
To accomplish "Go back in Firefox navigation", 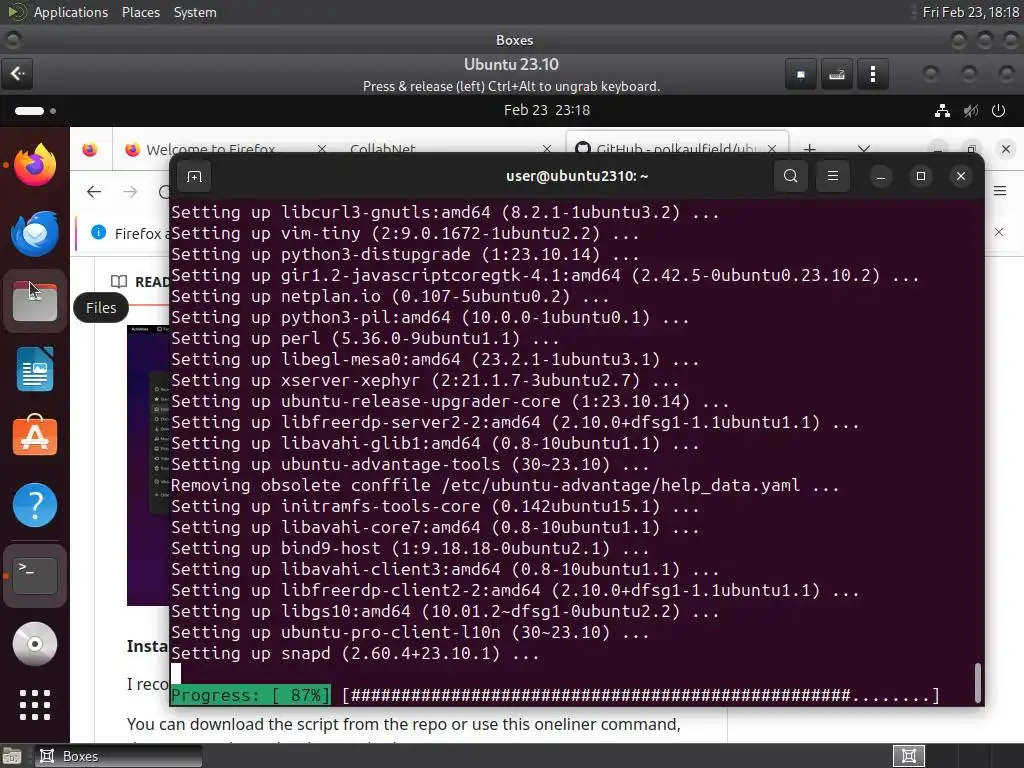I will (94, 191).
